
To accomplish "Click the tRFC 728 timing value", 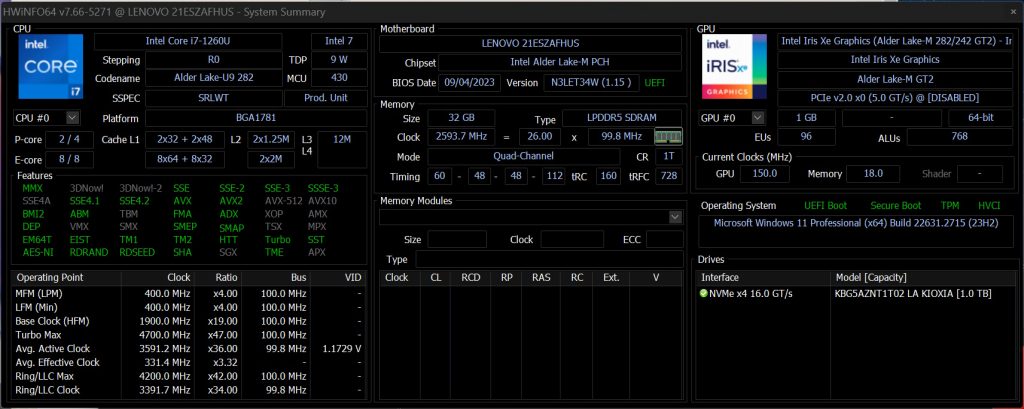I will 668,176.
